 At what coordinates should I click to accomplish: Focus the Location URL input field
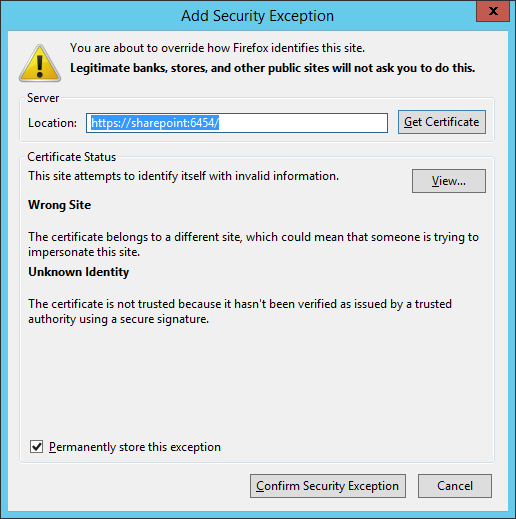237,123
